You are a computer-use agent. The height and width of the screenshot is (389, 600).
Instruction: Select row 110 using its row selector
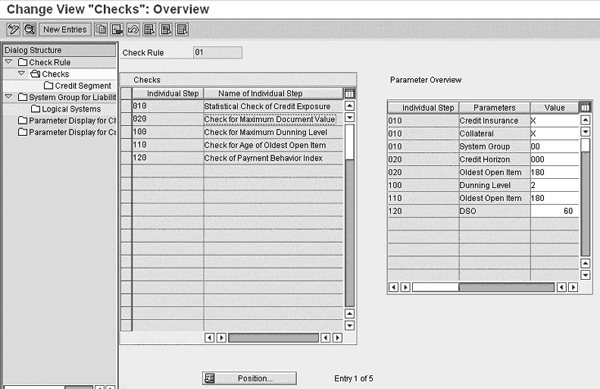[x=126, y=145]
